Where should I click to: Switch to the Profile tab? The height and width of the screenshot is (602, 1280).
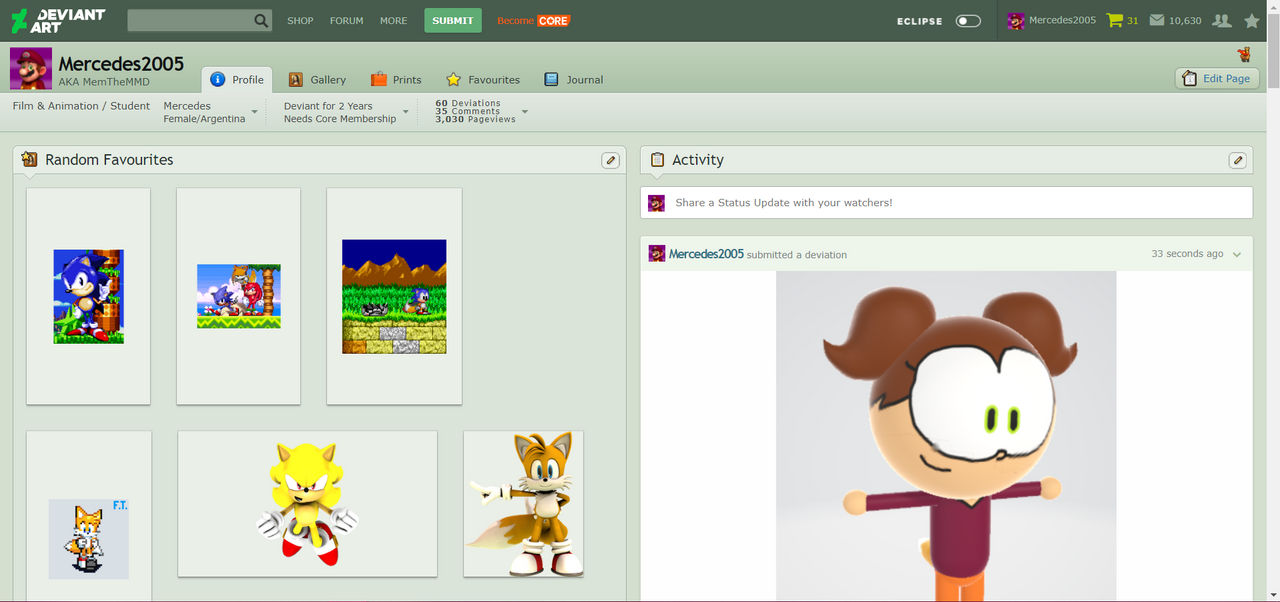point(237,80)
